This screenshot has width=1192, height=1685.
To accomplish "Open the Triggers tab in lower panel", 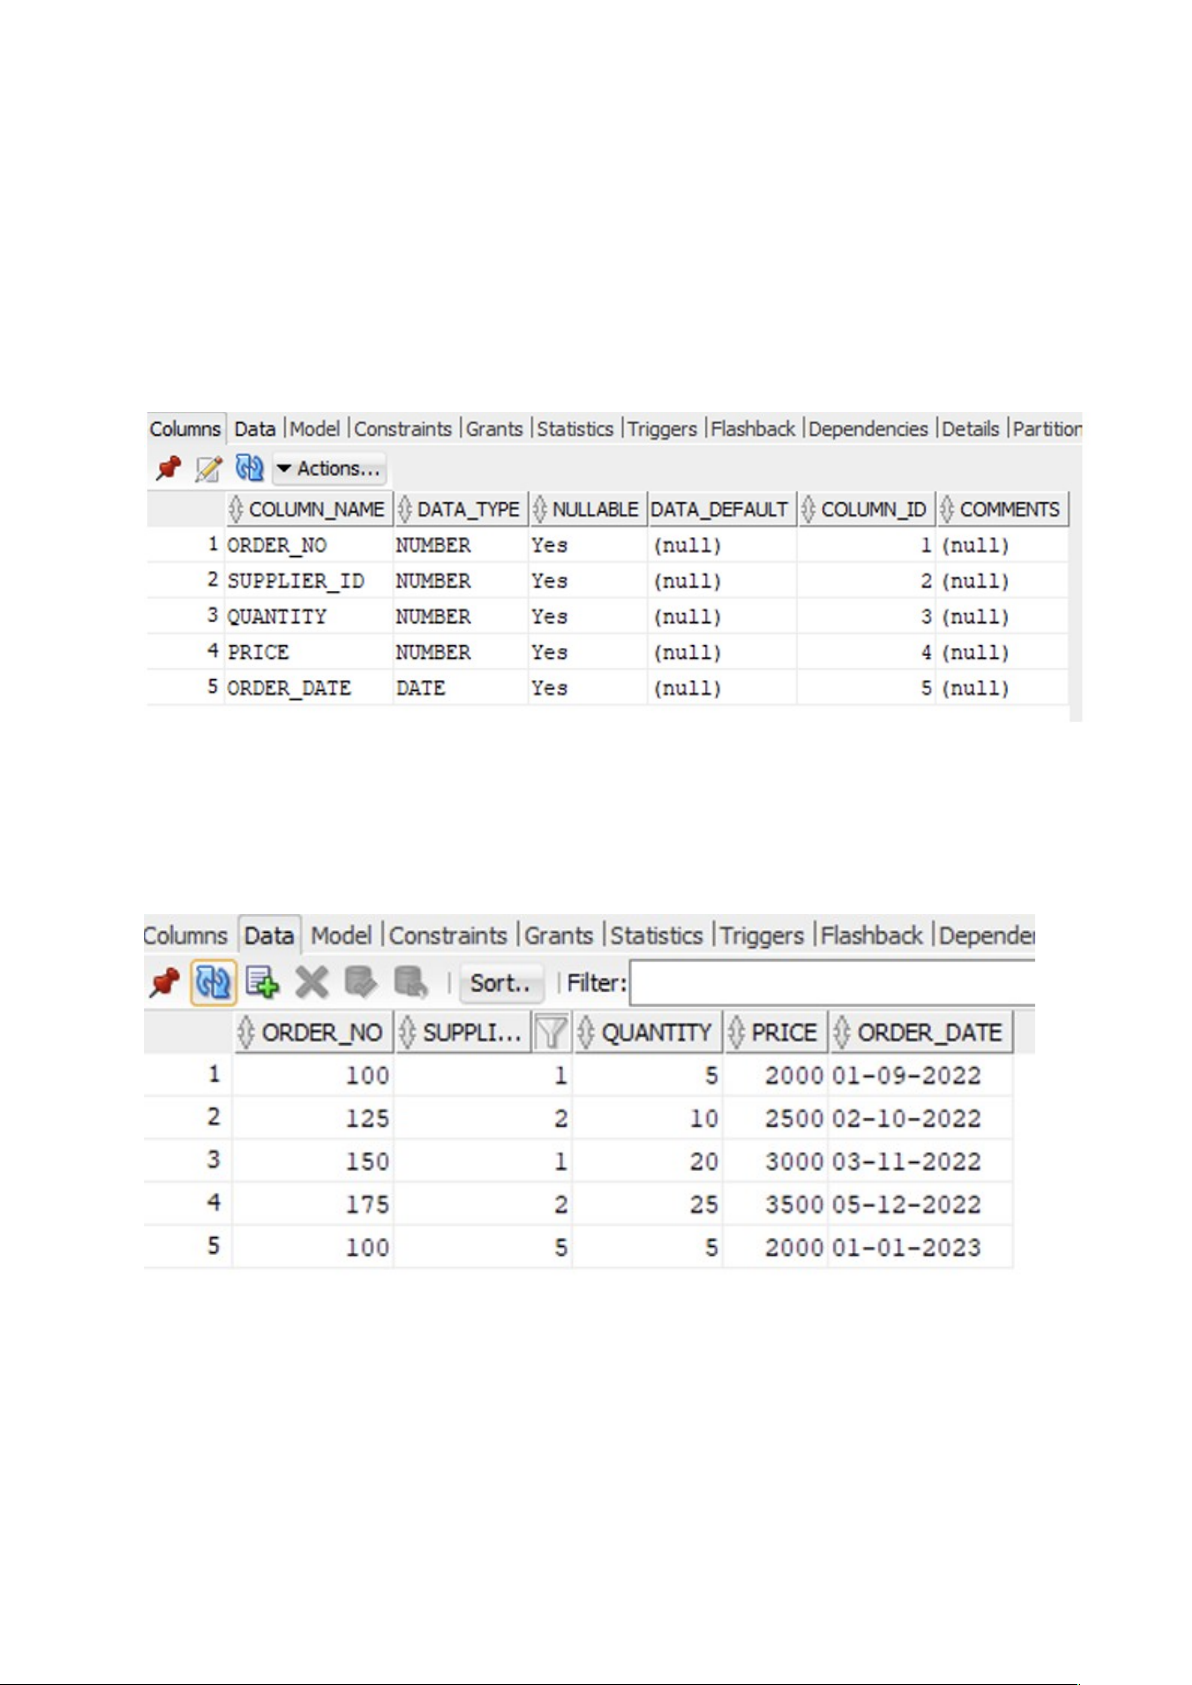I will tap(761, 936).
